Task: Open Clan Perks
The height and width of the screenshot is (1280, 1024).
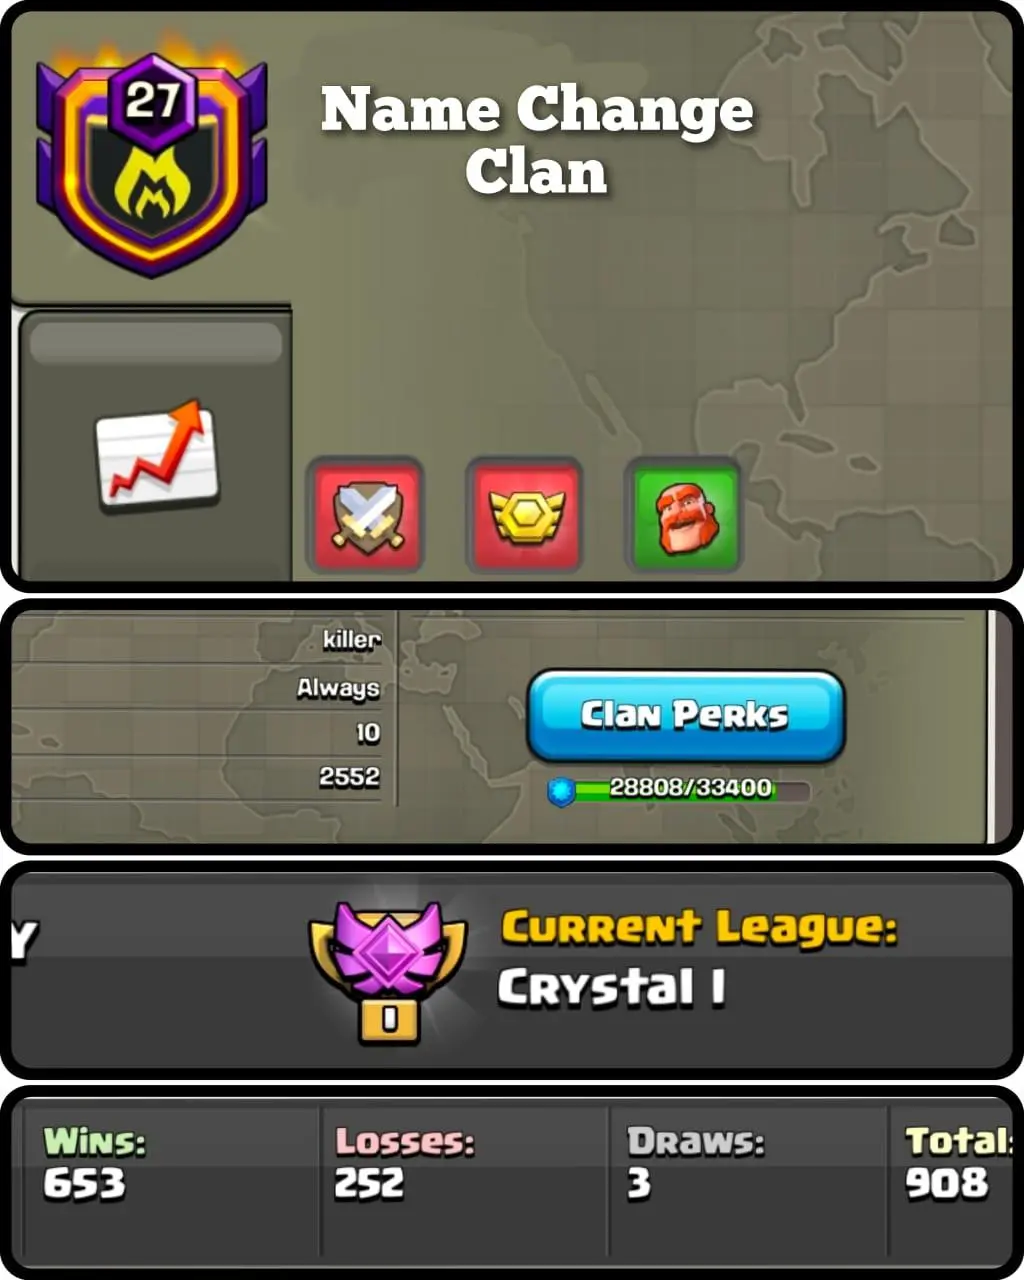Action: 686,716
